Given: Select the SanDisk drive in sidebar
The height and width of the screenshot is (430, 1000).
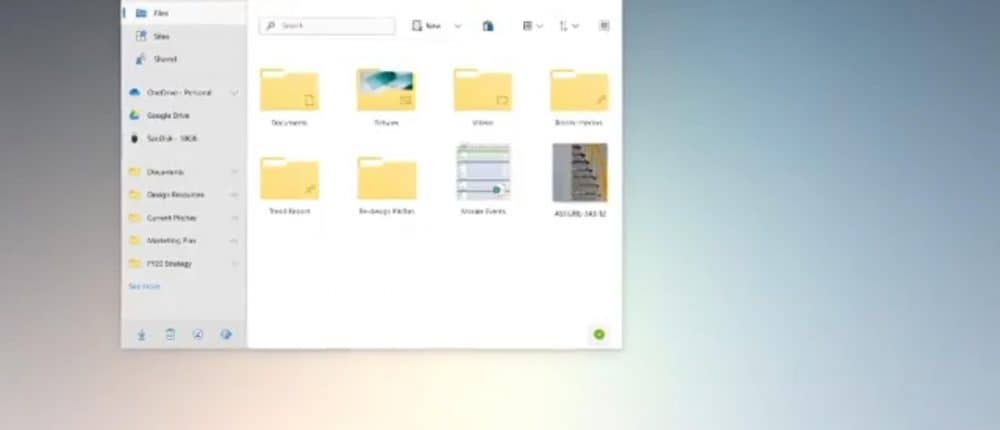Looking at the screenshot, I should [x=171, y=138].
